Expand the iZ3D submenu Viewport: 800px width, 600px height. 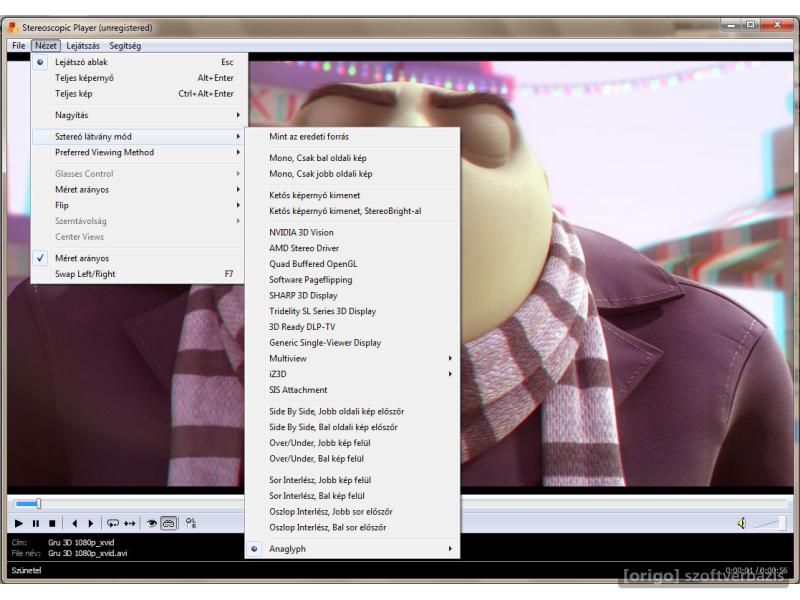tap(352, 374)
